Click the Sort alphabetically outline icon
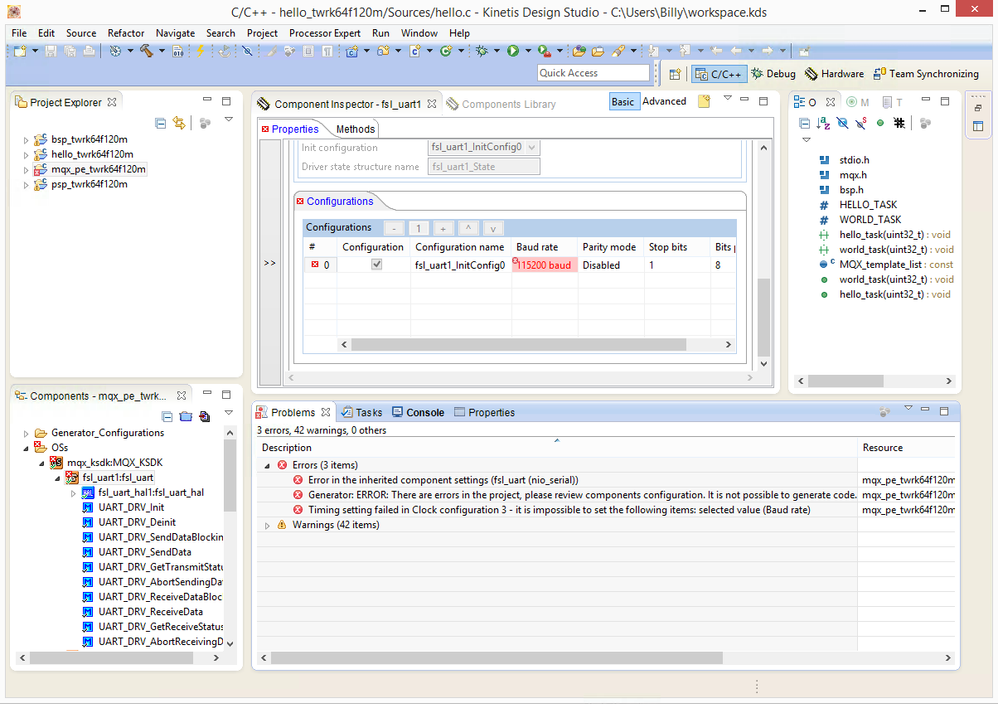998x704 pixels. coord(823,123)
